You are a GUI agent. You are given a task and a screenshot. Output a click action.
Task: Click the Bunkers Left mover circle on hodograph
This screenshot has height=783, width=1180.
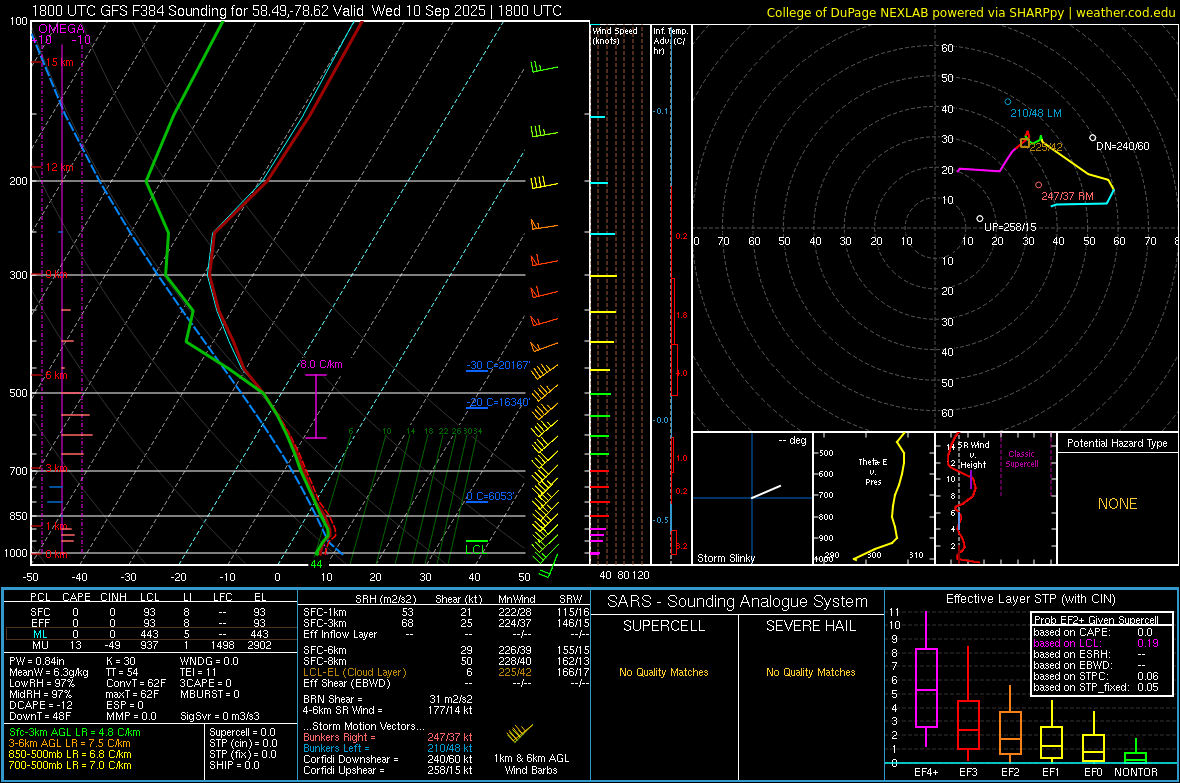1008,102
